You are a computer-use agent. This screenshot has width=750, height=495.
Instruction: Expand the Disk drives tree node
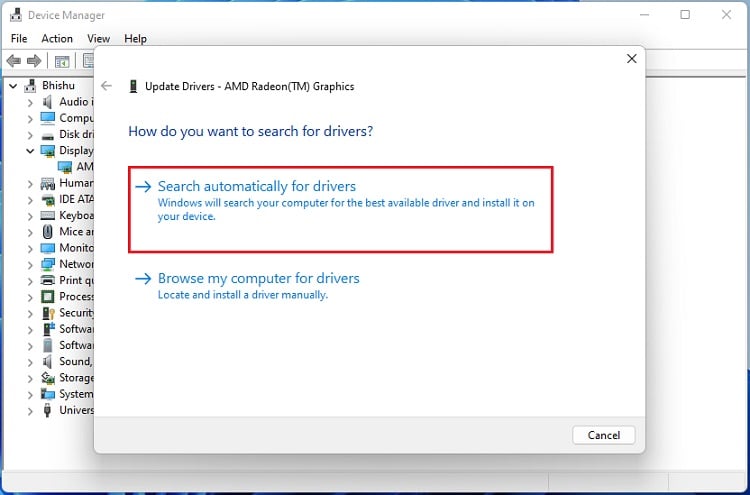(29, 134)
